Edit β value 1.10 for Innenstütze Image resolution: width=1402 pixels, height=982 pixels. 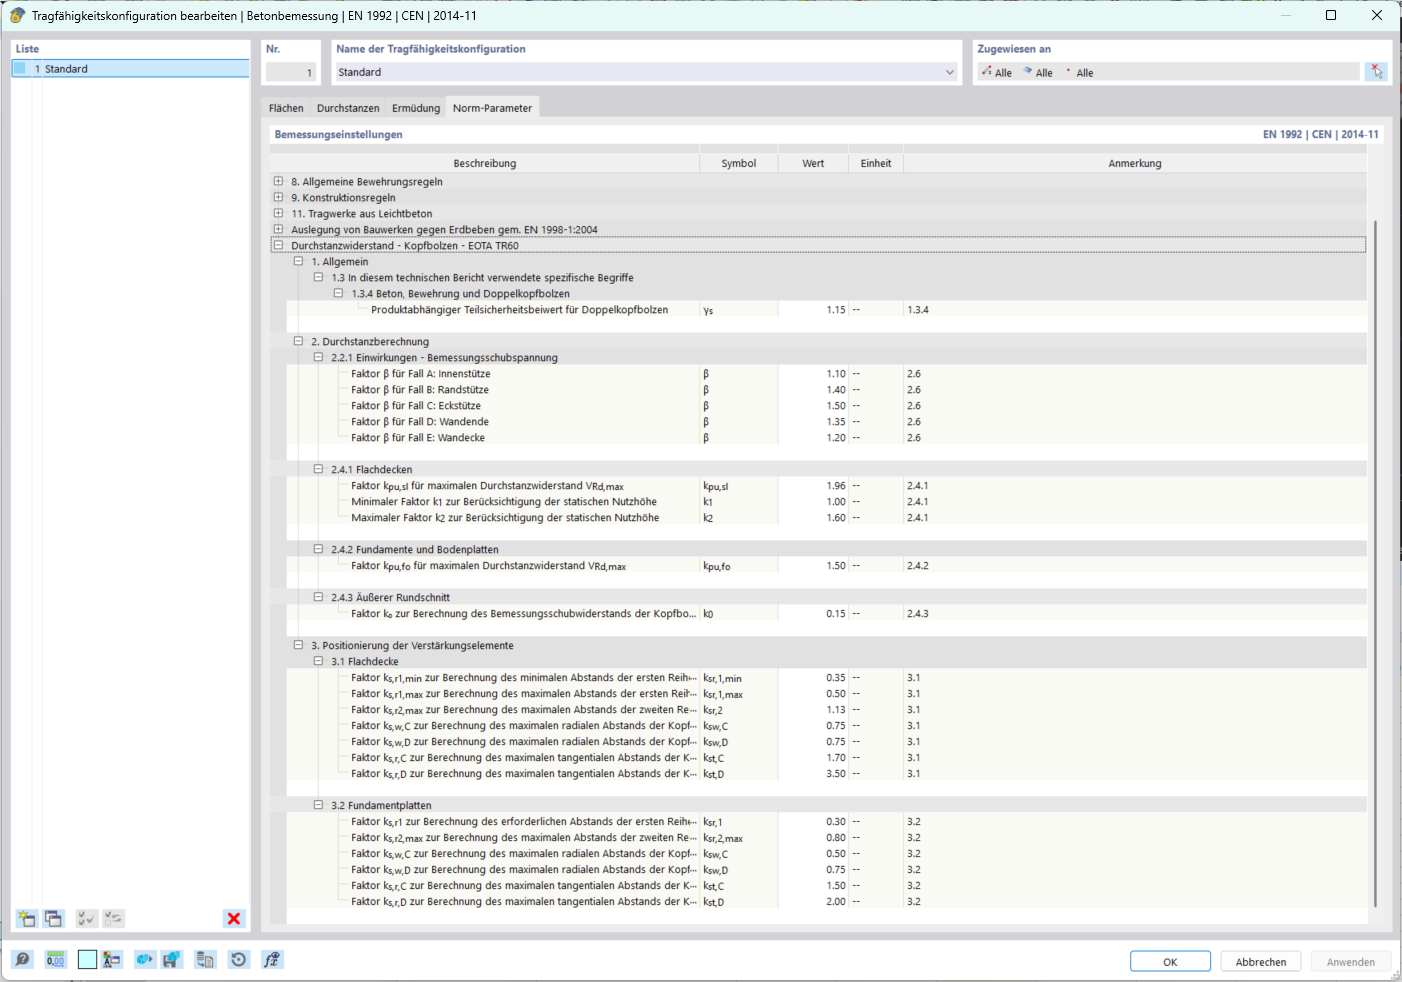(x=813, y=373)
